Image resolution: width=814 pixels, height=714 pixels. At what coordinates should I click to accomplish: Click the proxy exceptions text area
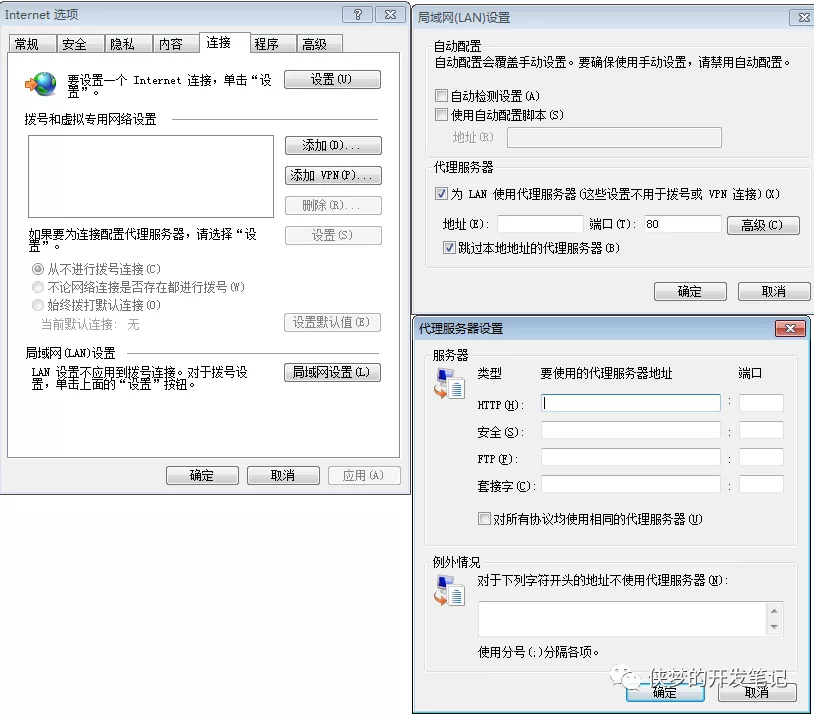click(x=622, y=619)
